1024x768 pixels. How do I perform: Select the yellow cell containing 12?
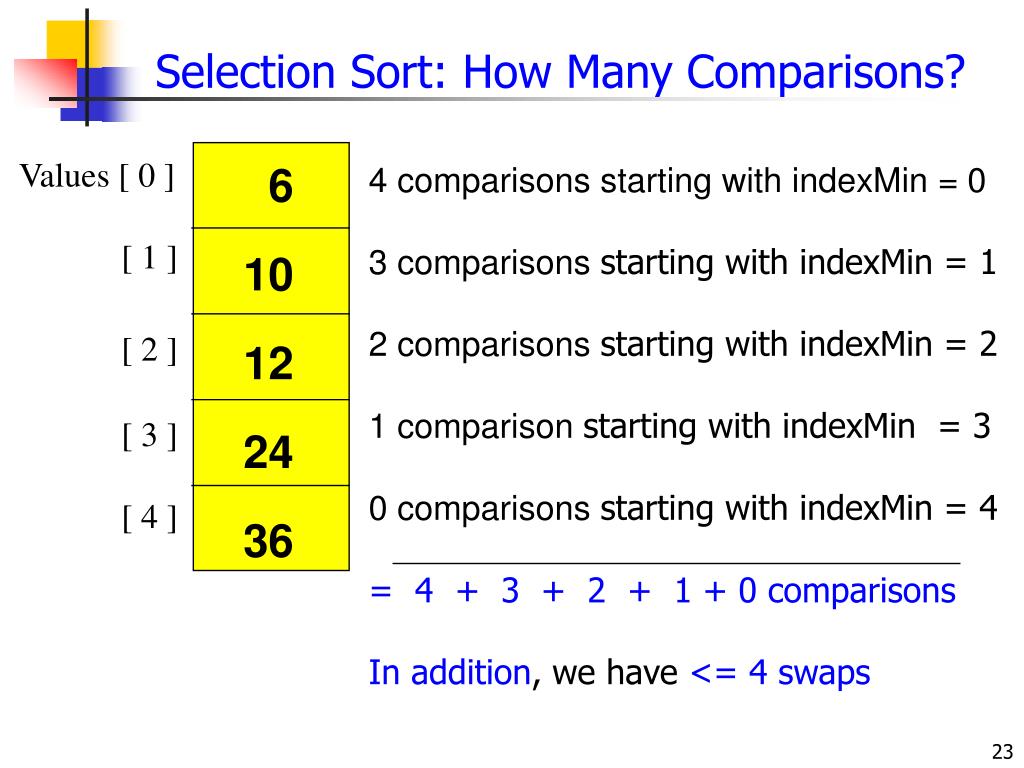click(x=271, y=357)
